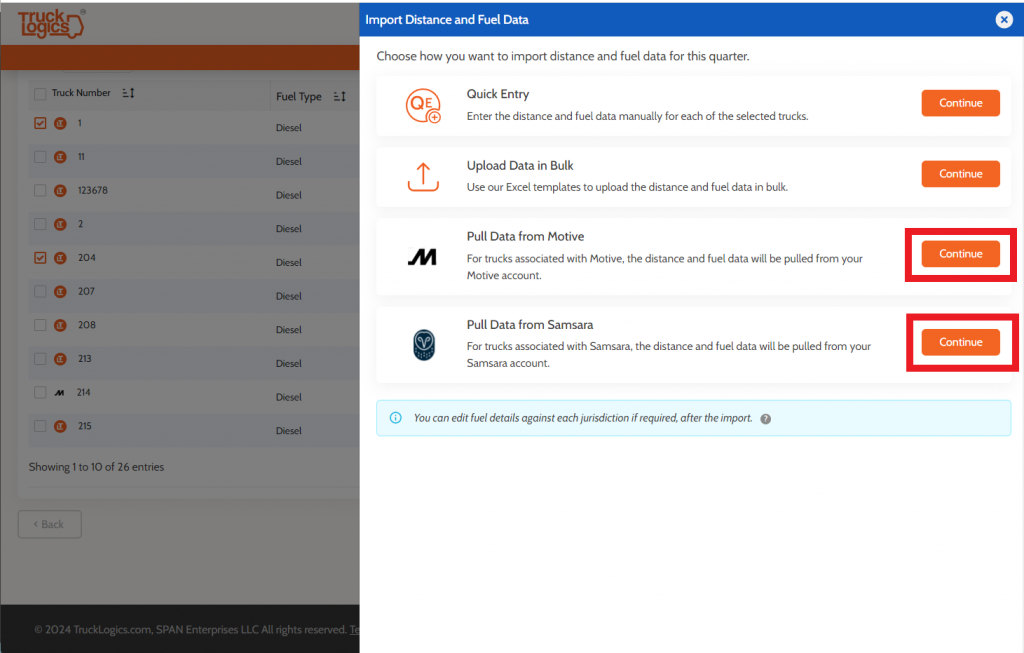The height and width of the screenshot is (653, 1024).
Task: Click the Quick Entry heading
Action: click(x=498, y=94)
